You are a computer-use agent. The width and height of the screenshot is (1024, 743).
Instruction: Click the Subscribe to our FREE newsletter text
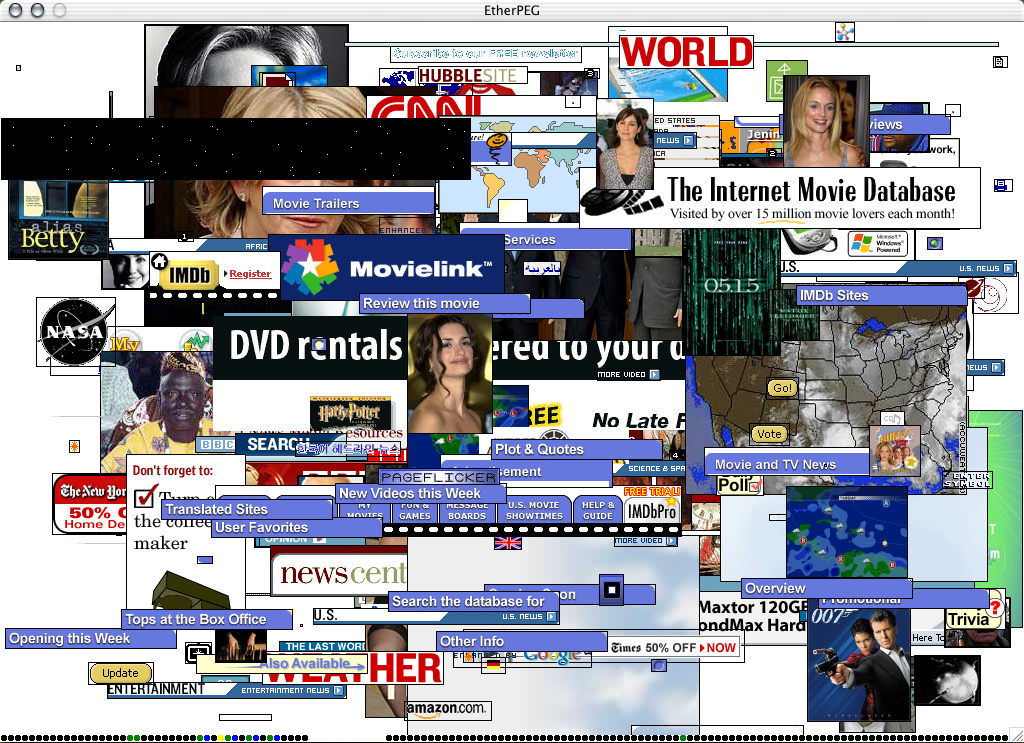485,54
